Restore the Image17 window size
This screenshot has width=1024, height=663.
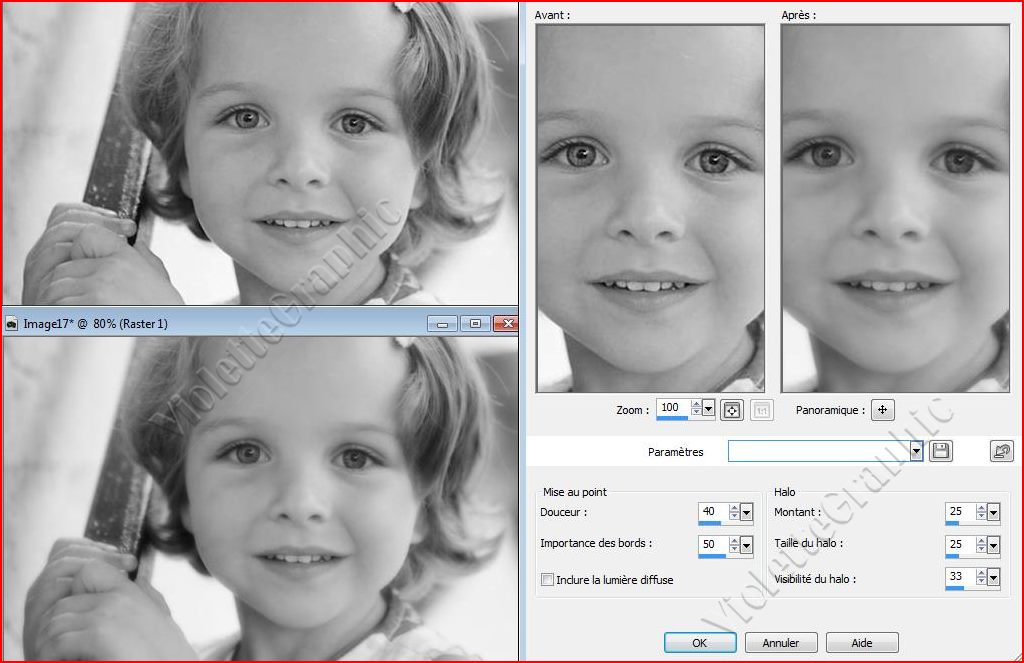coord(475,324)
